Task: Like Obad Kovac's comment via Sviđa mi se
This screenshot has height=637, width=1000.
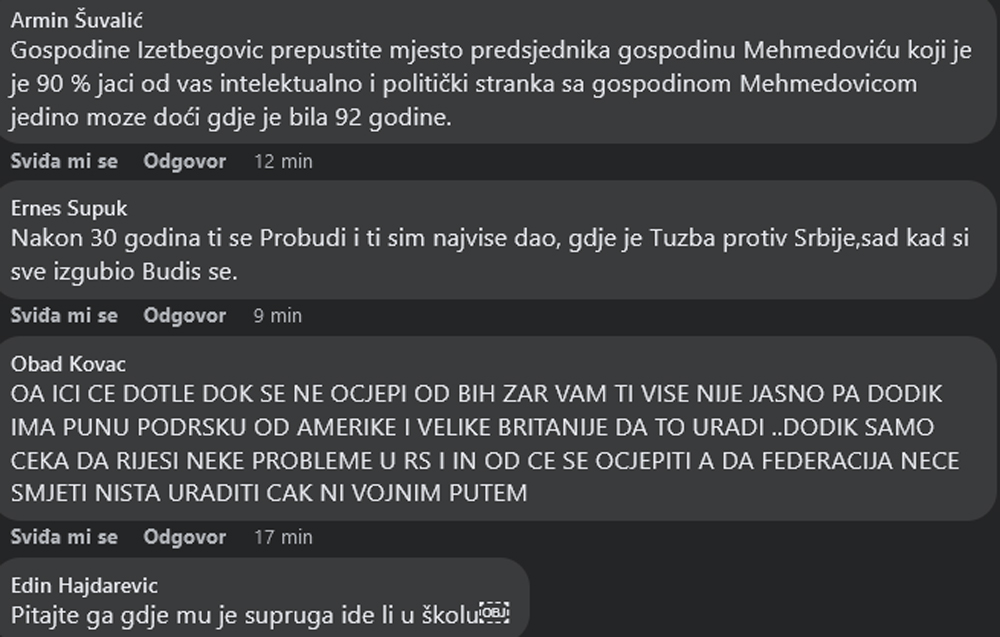Action: 64,537
